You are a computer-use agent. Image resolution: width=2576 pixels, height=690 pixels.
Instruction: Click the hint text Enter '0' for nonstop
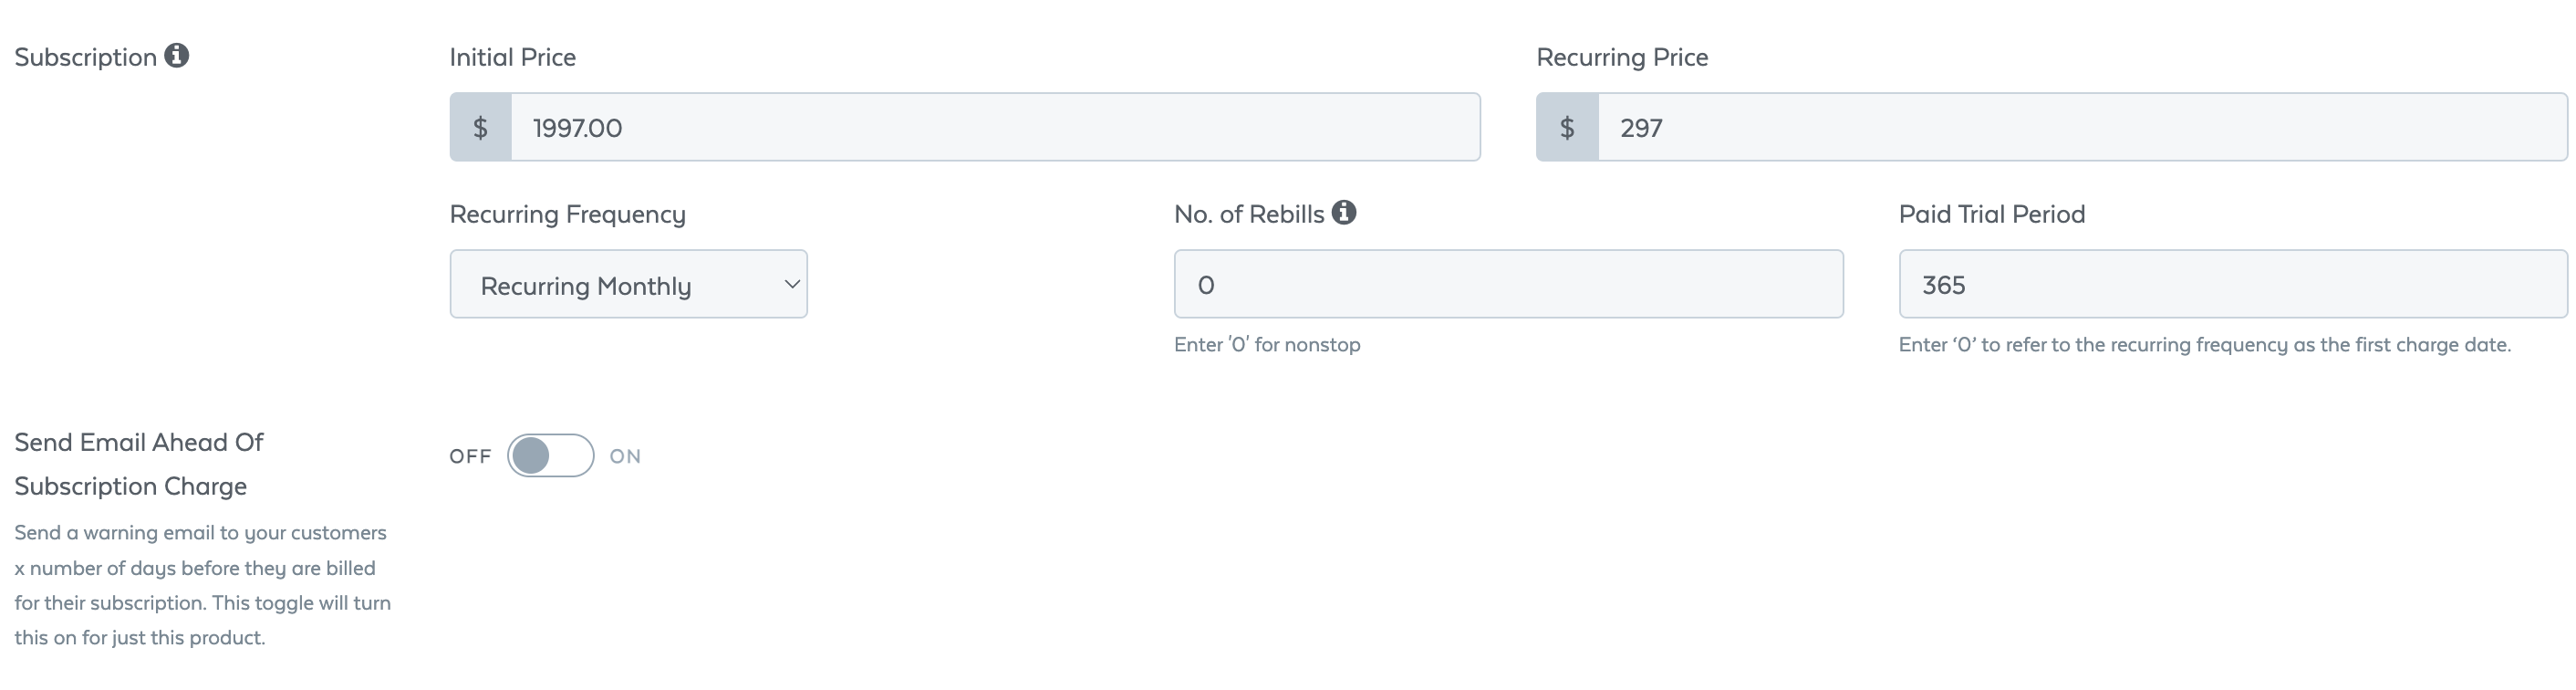[1266, 344]
